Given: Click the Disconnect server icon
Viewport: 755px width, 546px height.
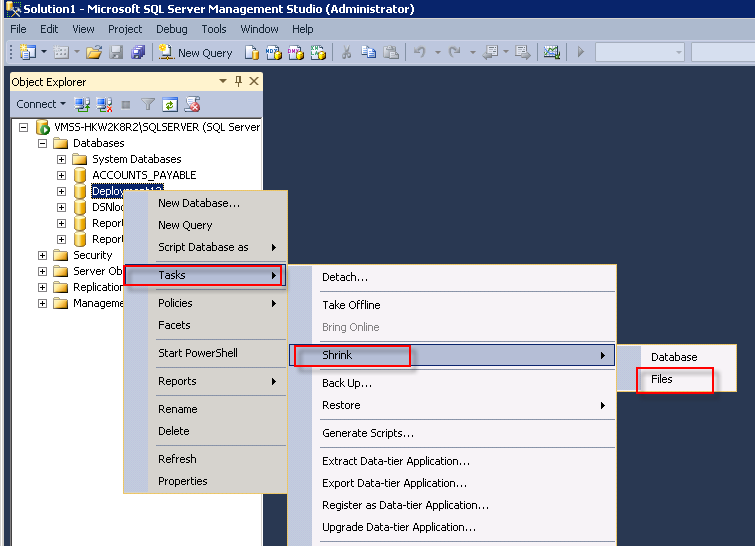Looking at the screenshot, I should coord(104,104).
